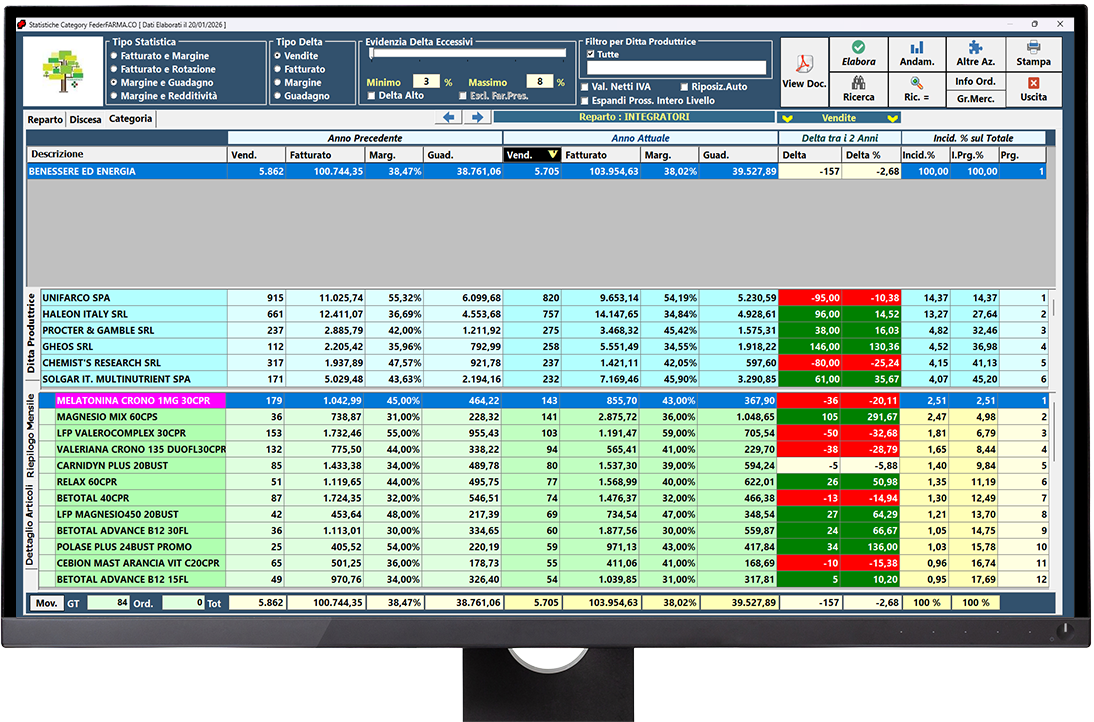Click the Elabora green check icon
The width and height of the screenshot is (1094, 722).
858,48
